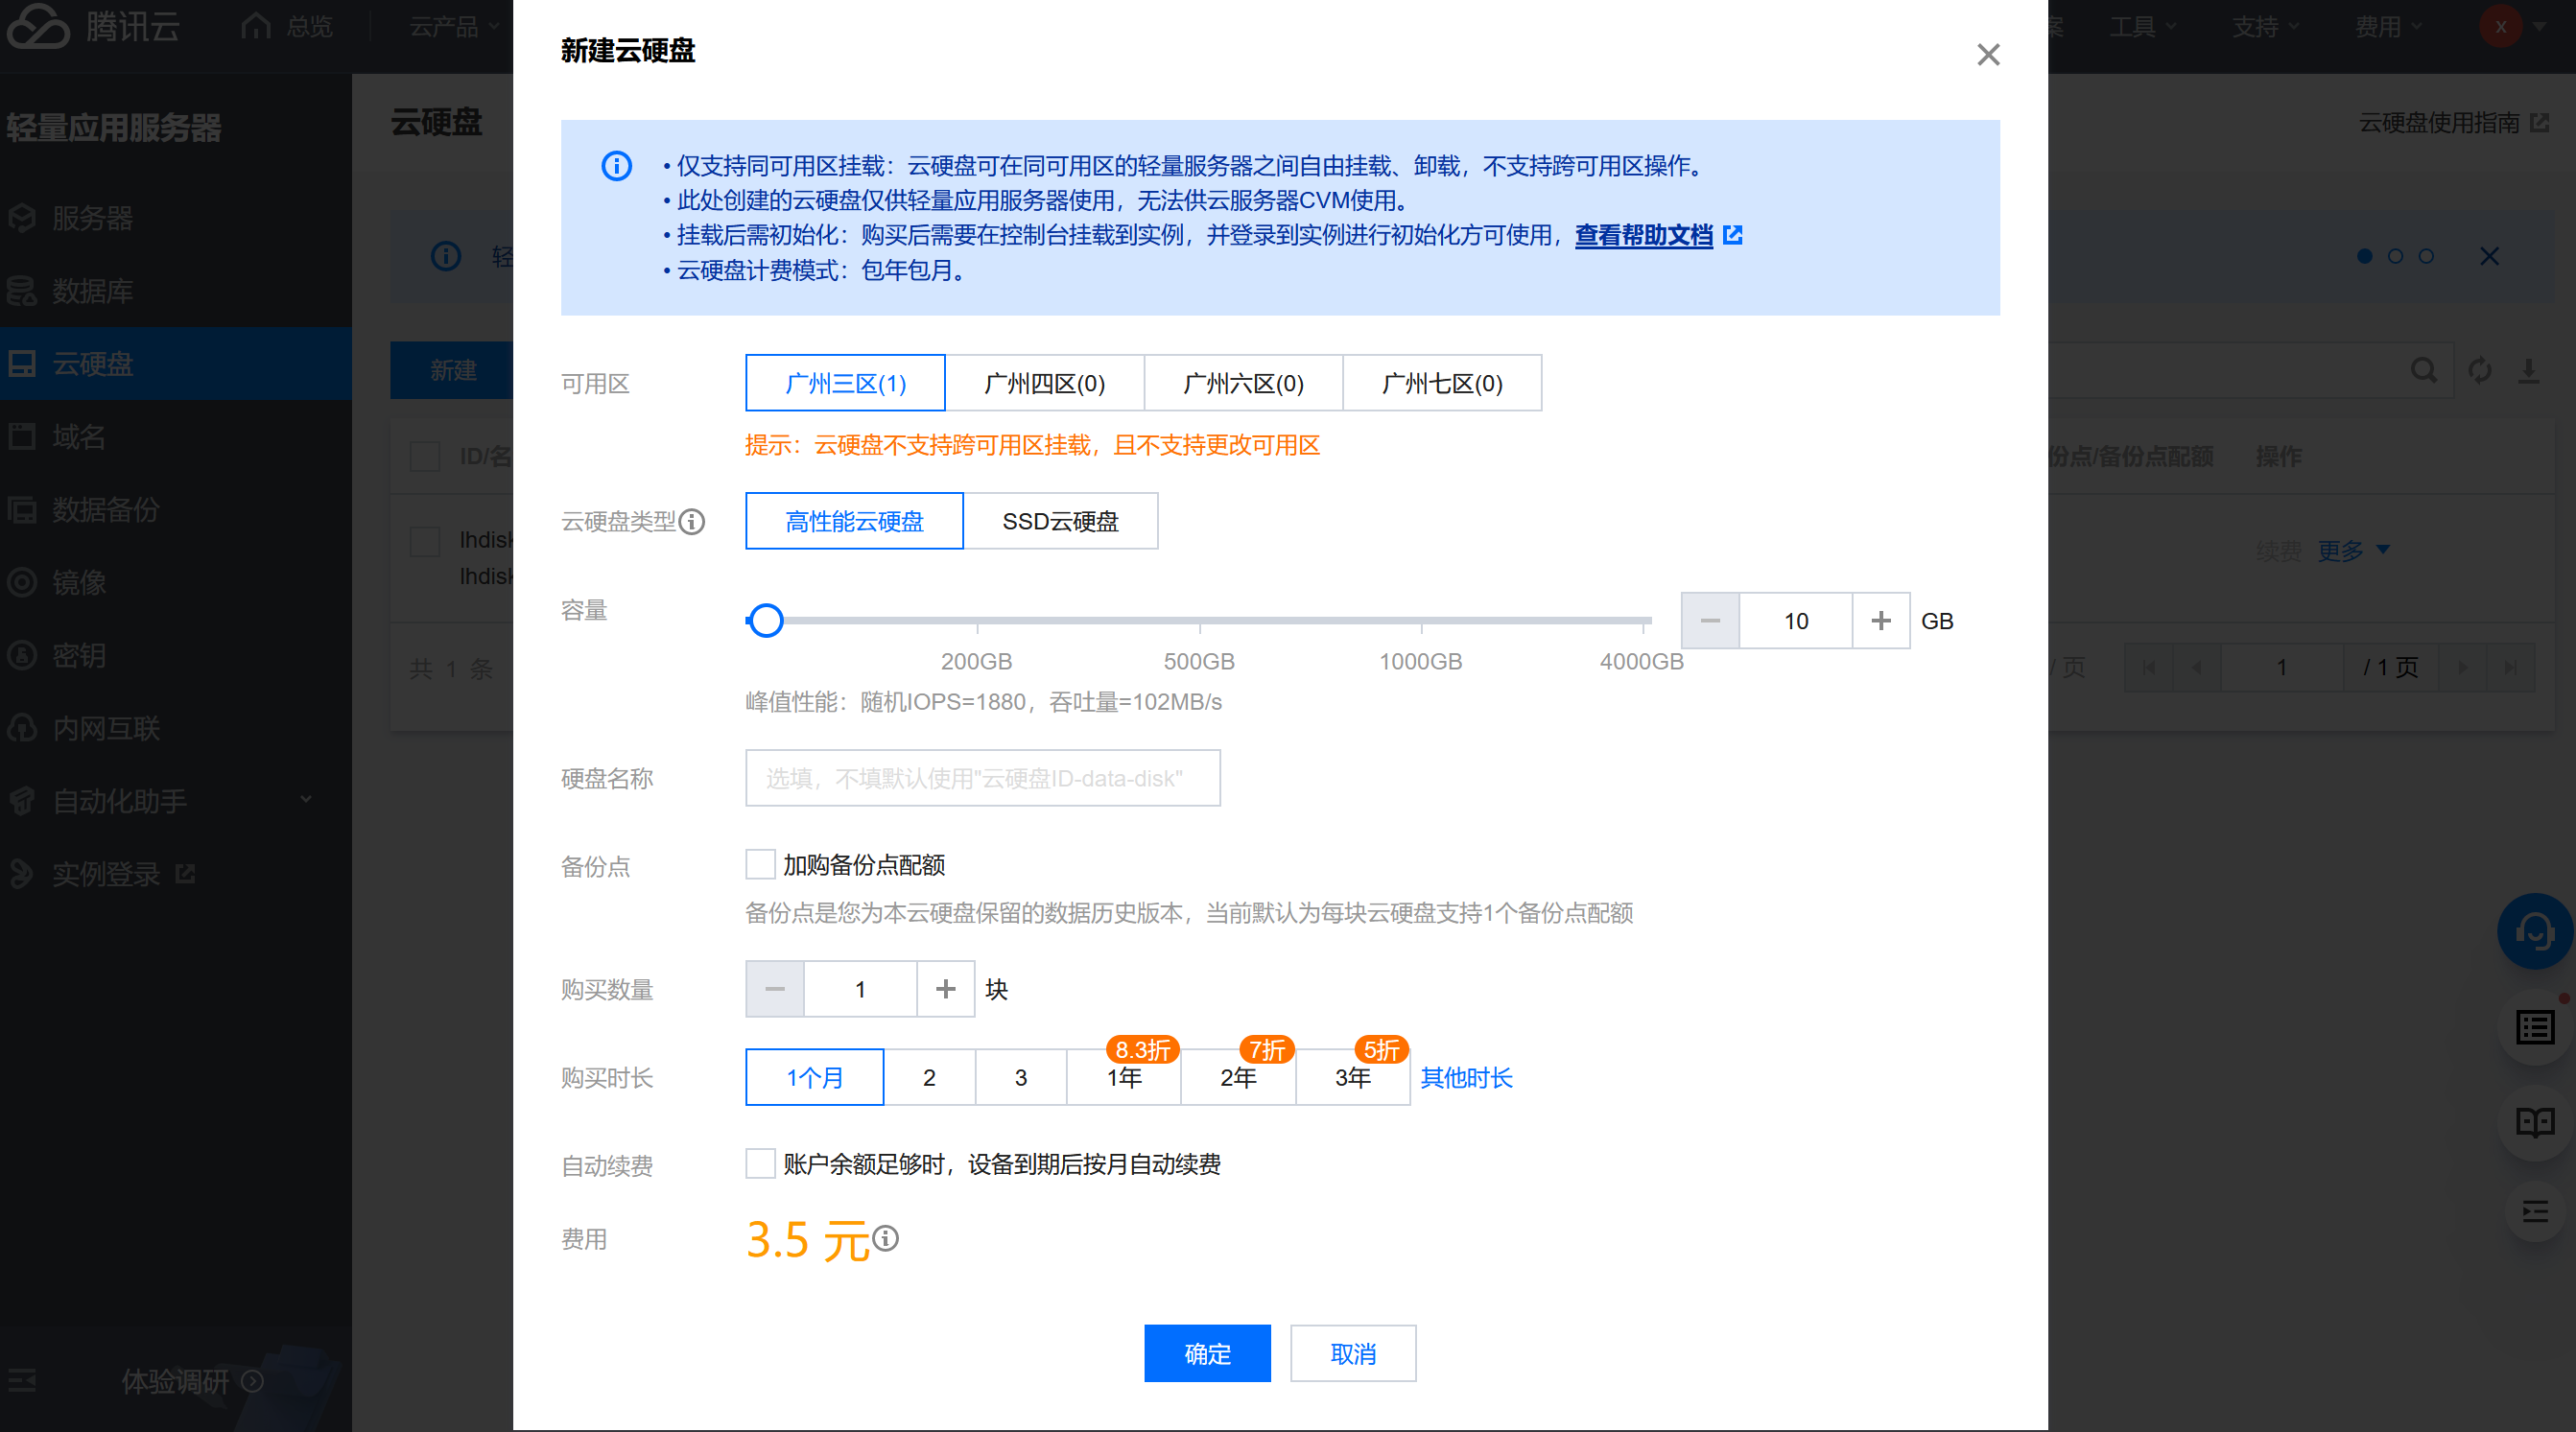Choose SSD云硬盘 disk type
Viewport: 2576px width, 1432px height.
coord(1060,521)
